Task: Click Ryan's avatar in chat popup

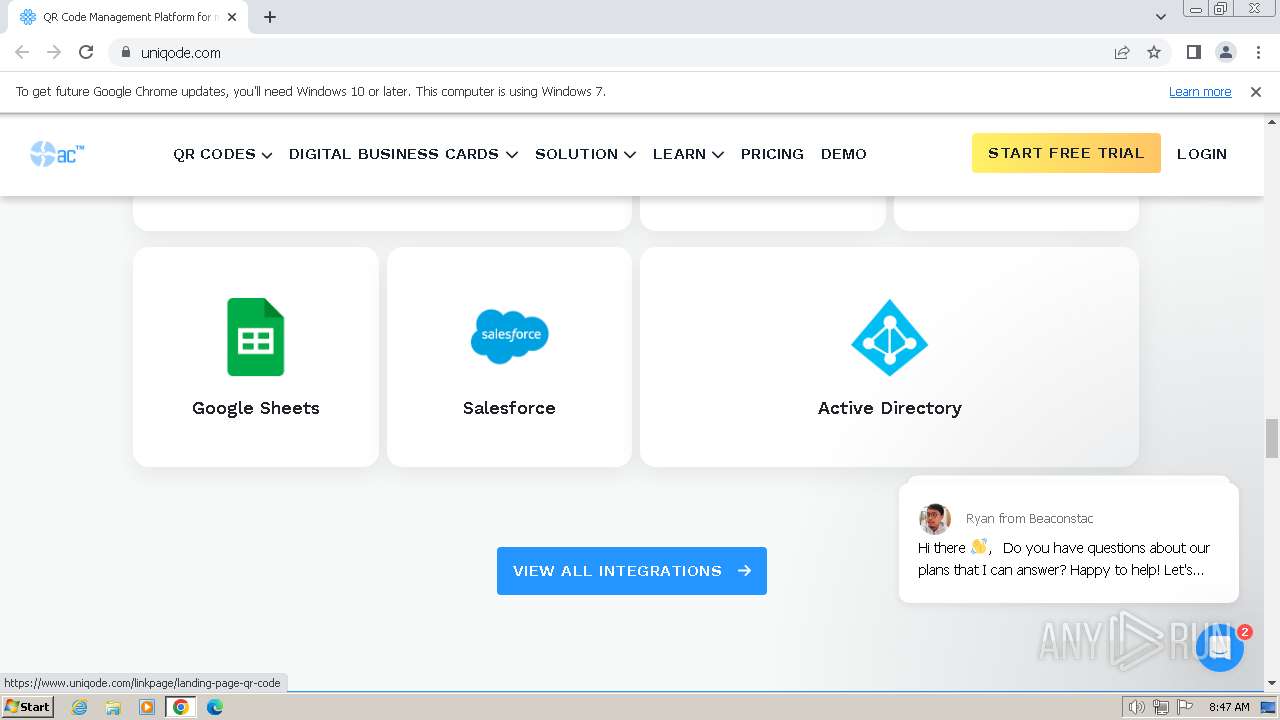Action: point(935,519)
